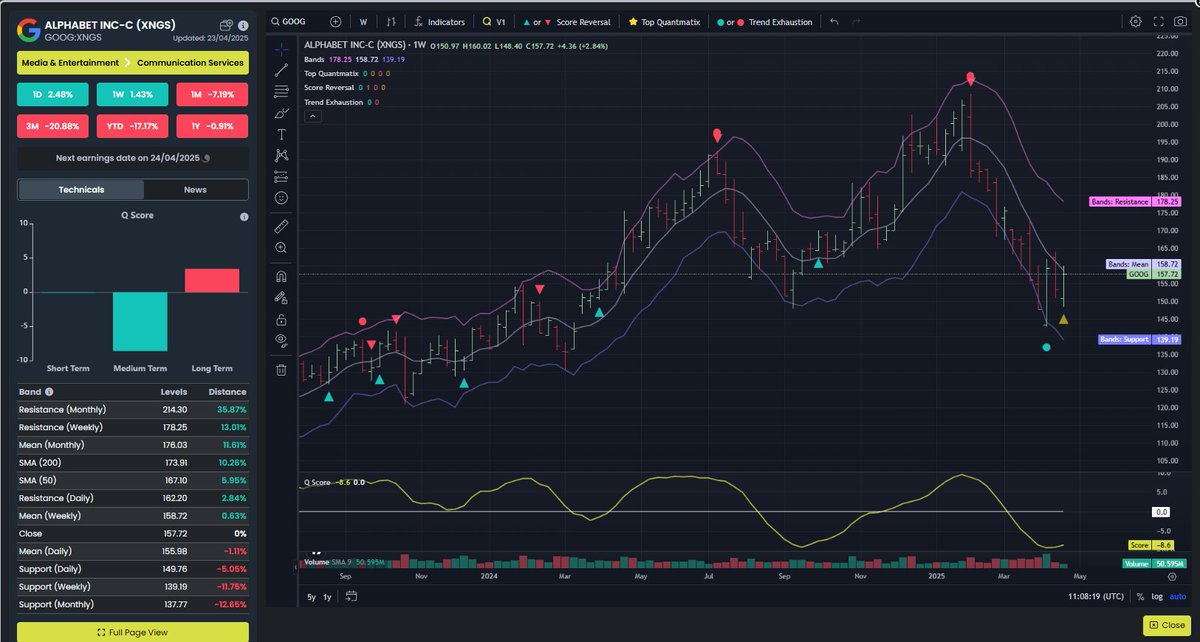
Task: Toggle hide all drawings eye icon
Action: 281,340
